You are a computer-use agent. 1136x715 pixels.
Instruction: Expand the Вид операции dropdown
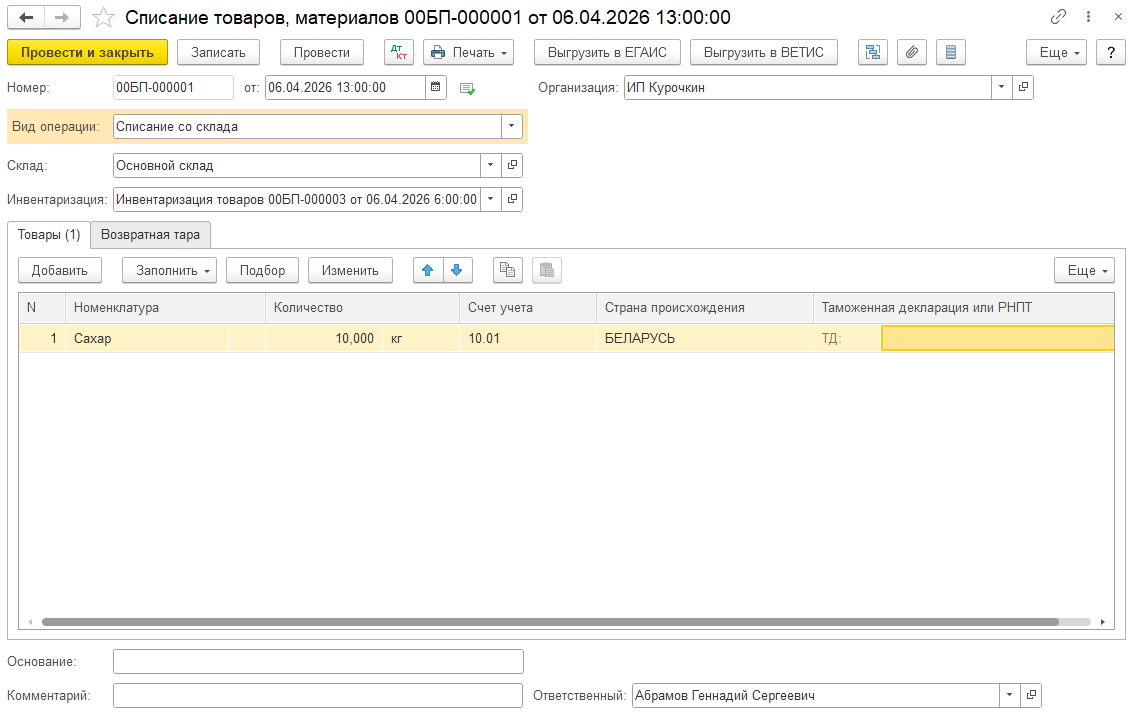click(512, 126)
